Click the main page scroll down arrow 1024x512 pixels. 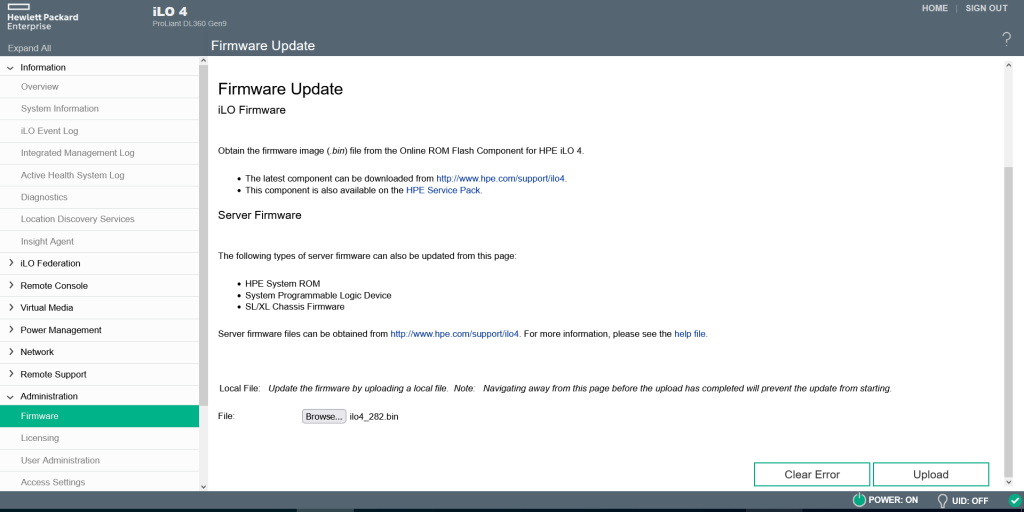[x=1008, y=481]
